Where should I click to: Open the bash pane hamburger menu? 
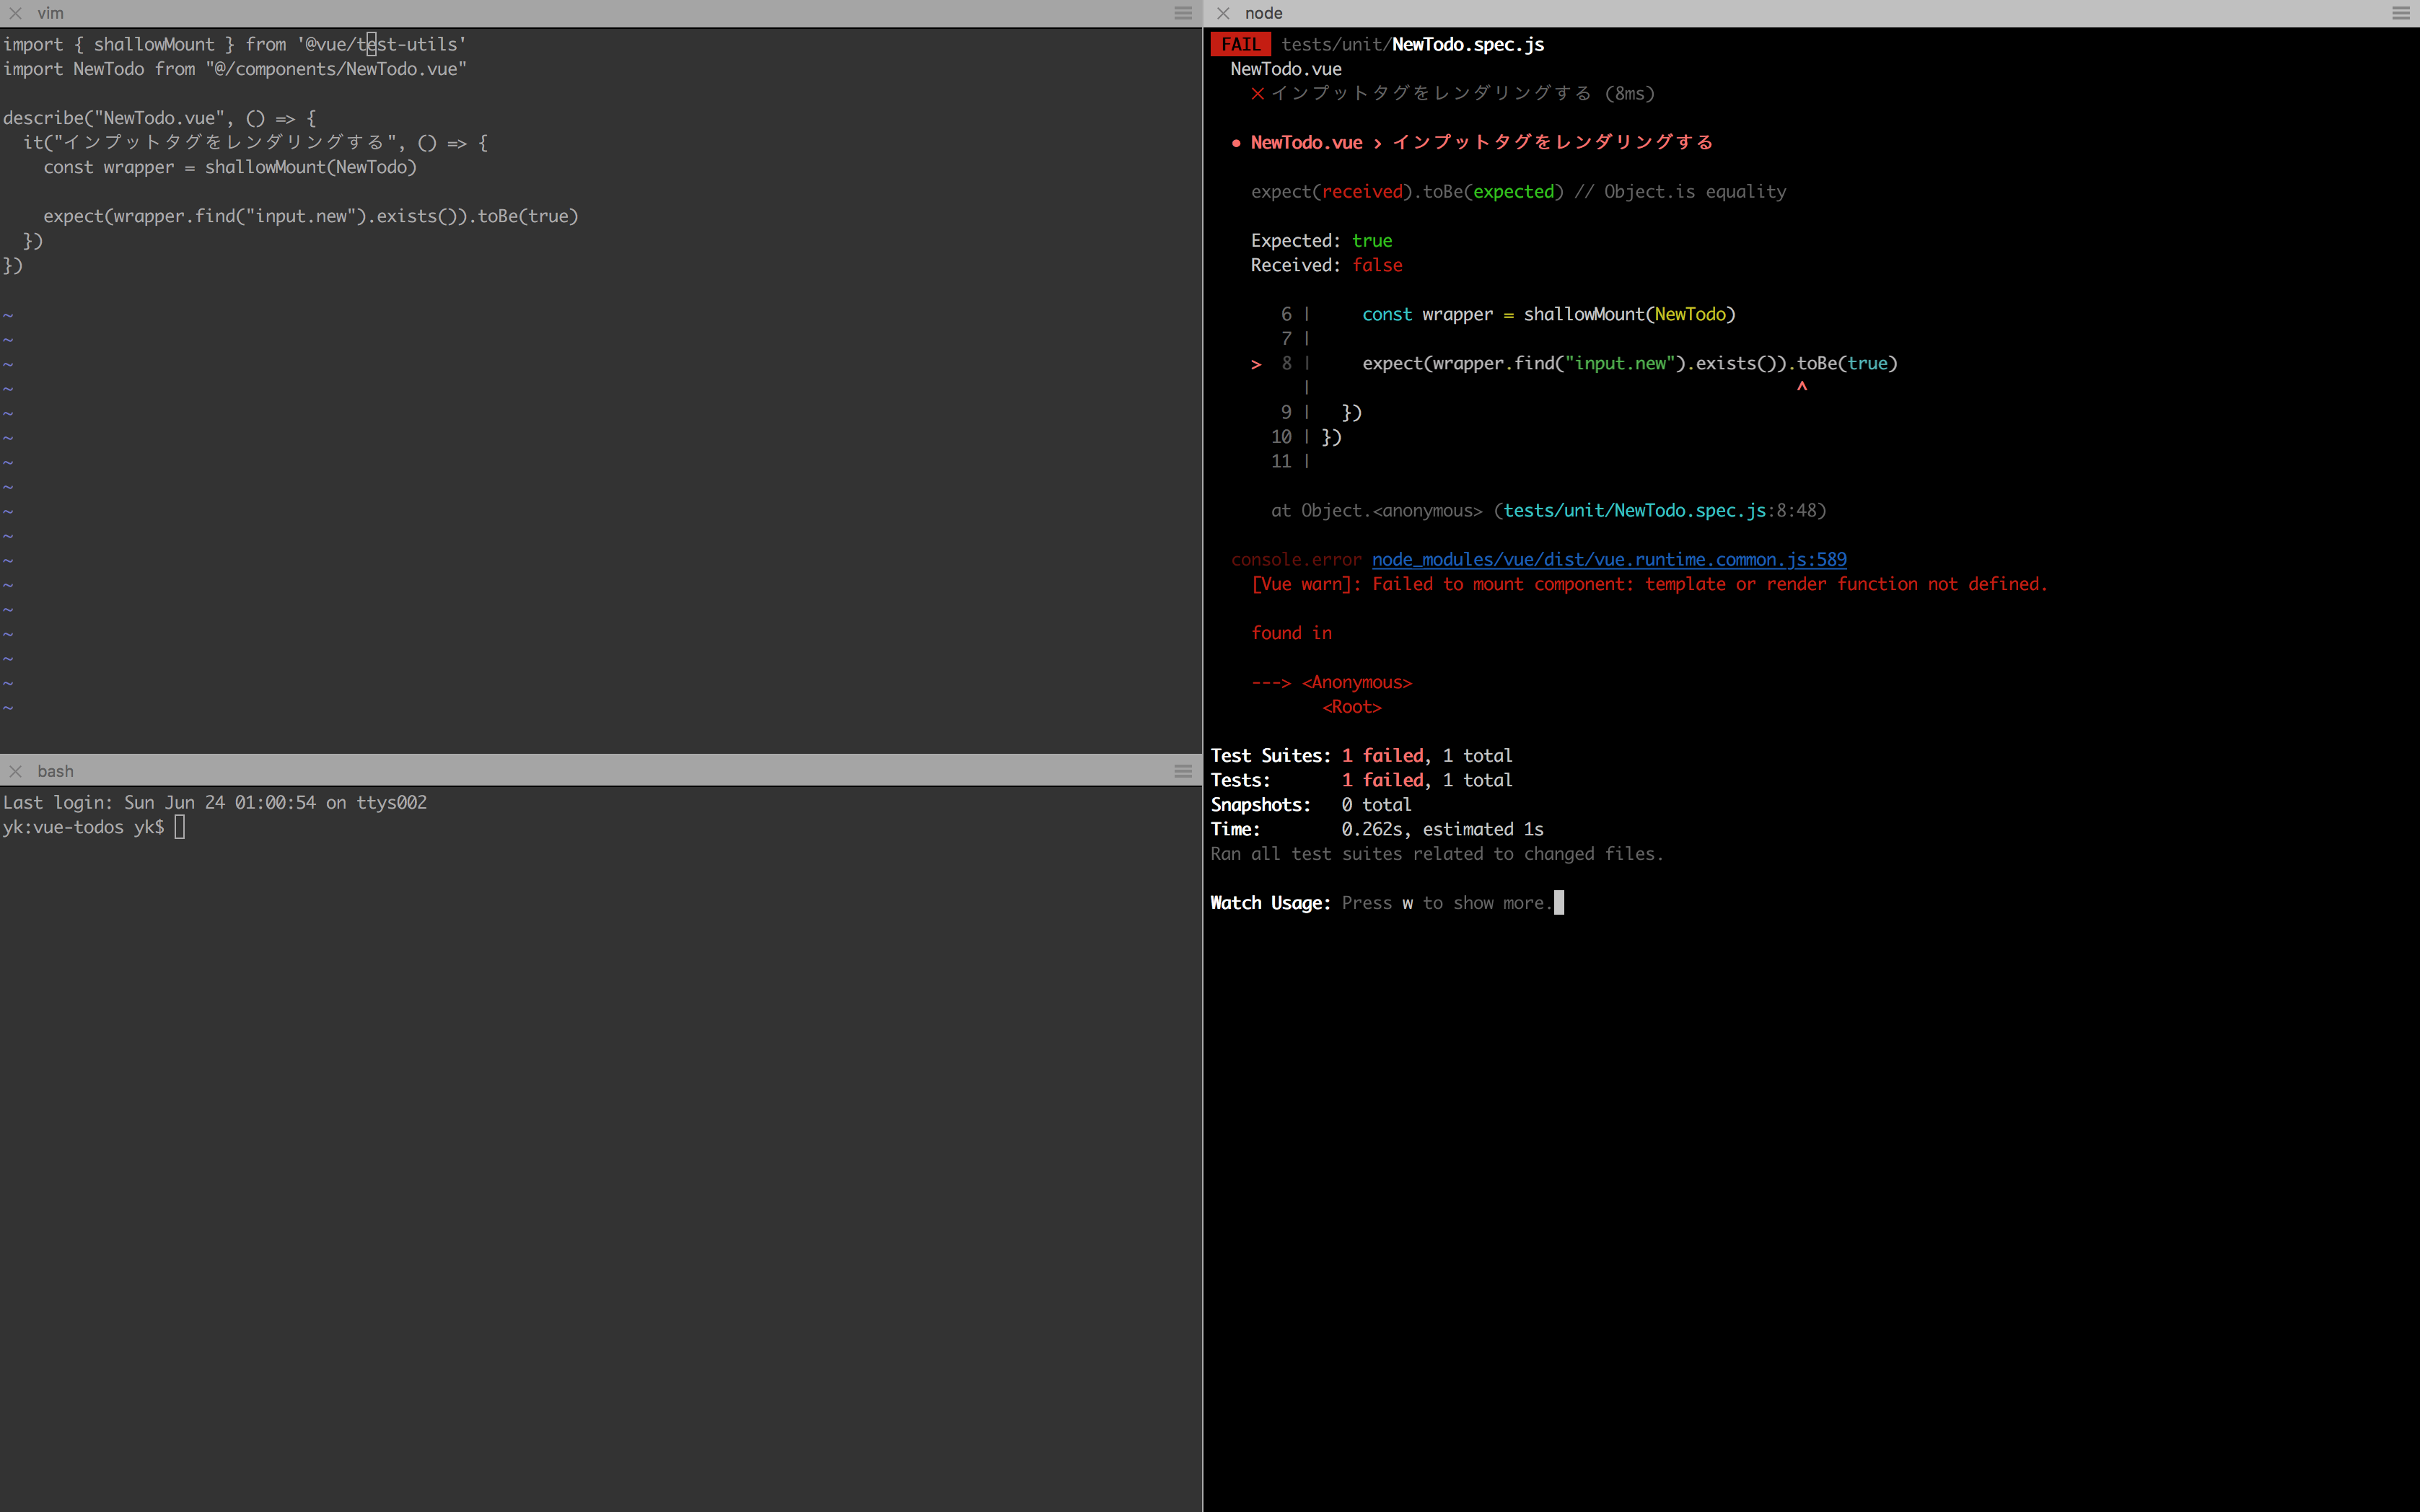pyautogui.click(x=1183, y=771)
